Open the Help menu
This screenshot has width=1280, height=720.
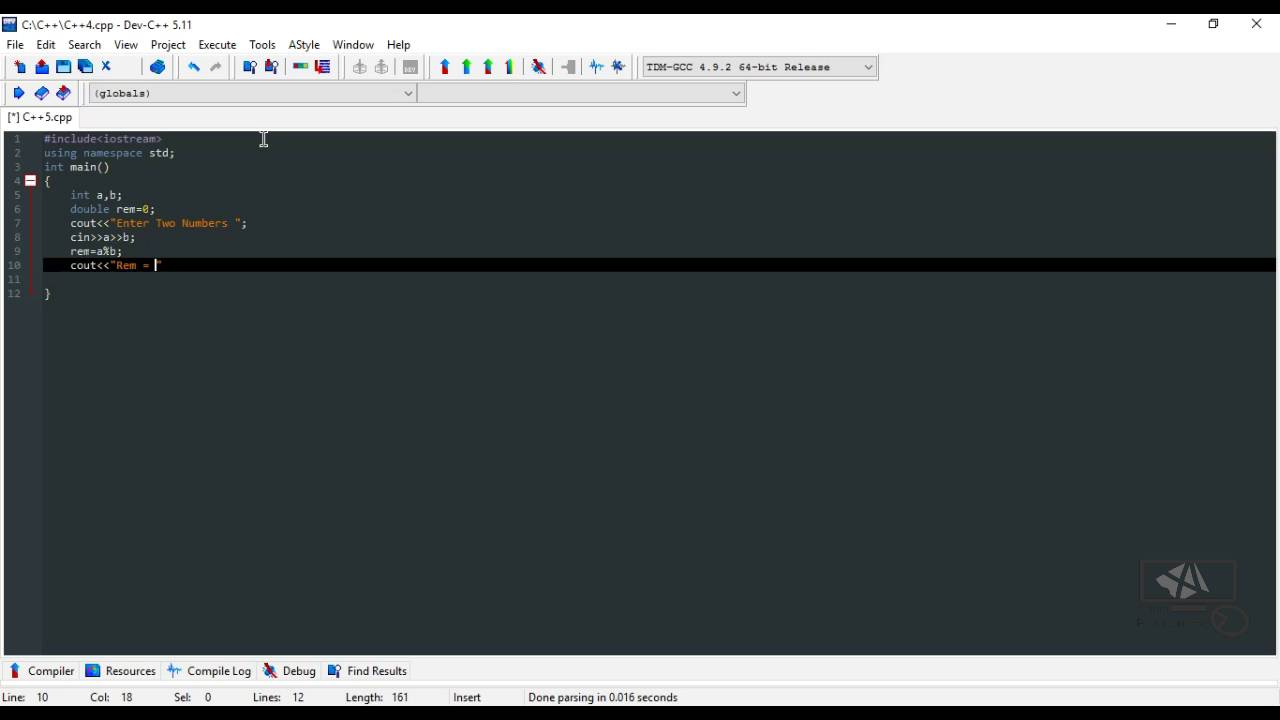[x=399, y=45]
